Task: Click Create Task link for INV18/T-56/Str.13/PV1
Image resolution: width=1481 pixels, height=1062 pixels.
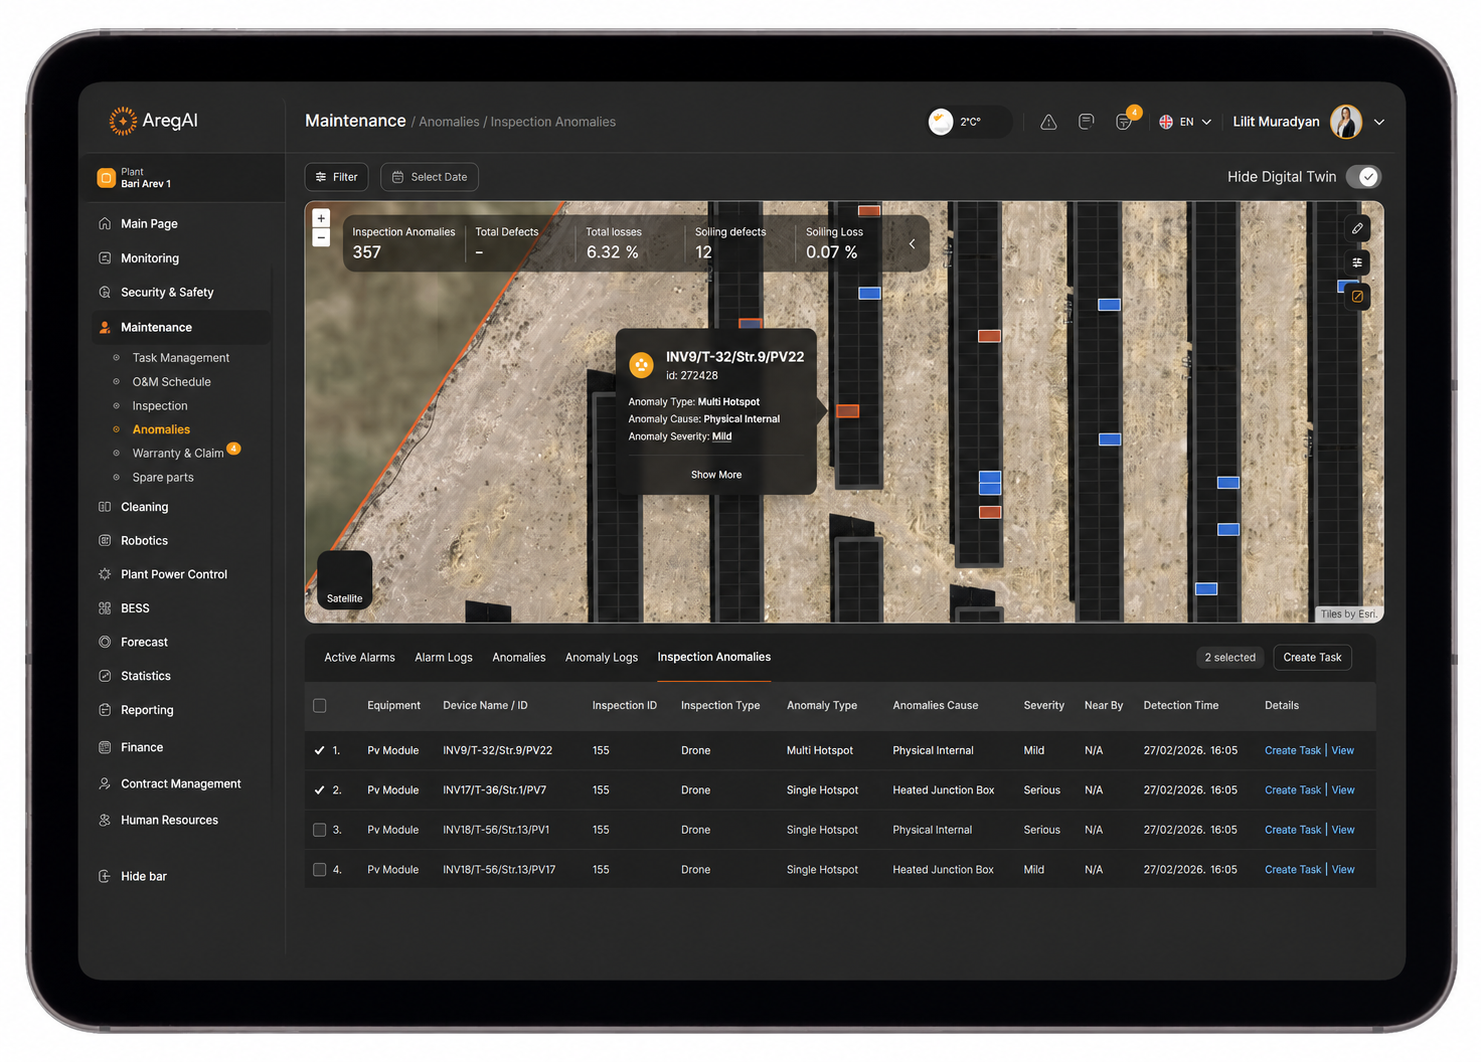Action: [1292, 830]
